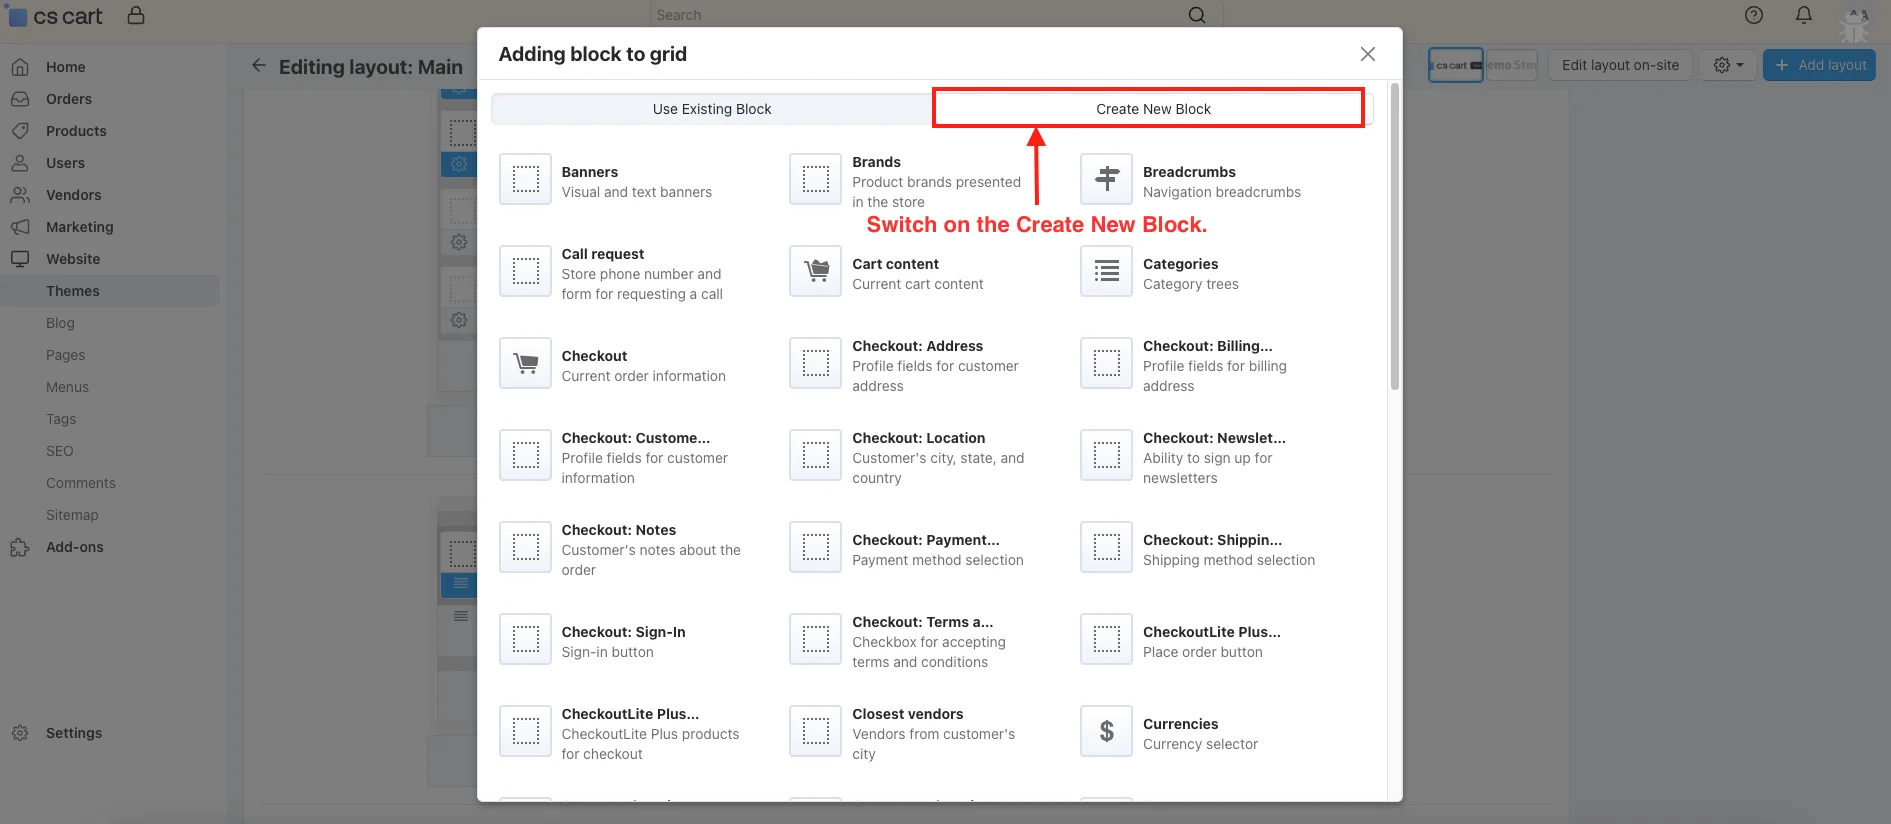This screenshot has height=824, width=1891.
Task: Expand the Website sidebar menu
Action: tap(73, 259)
